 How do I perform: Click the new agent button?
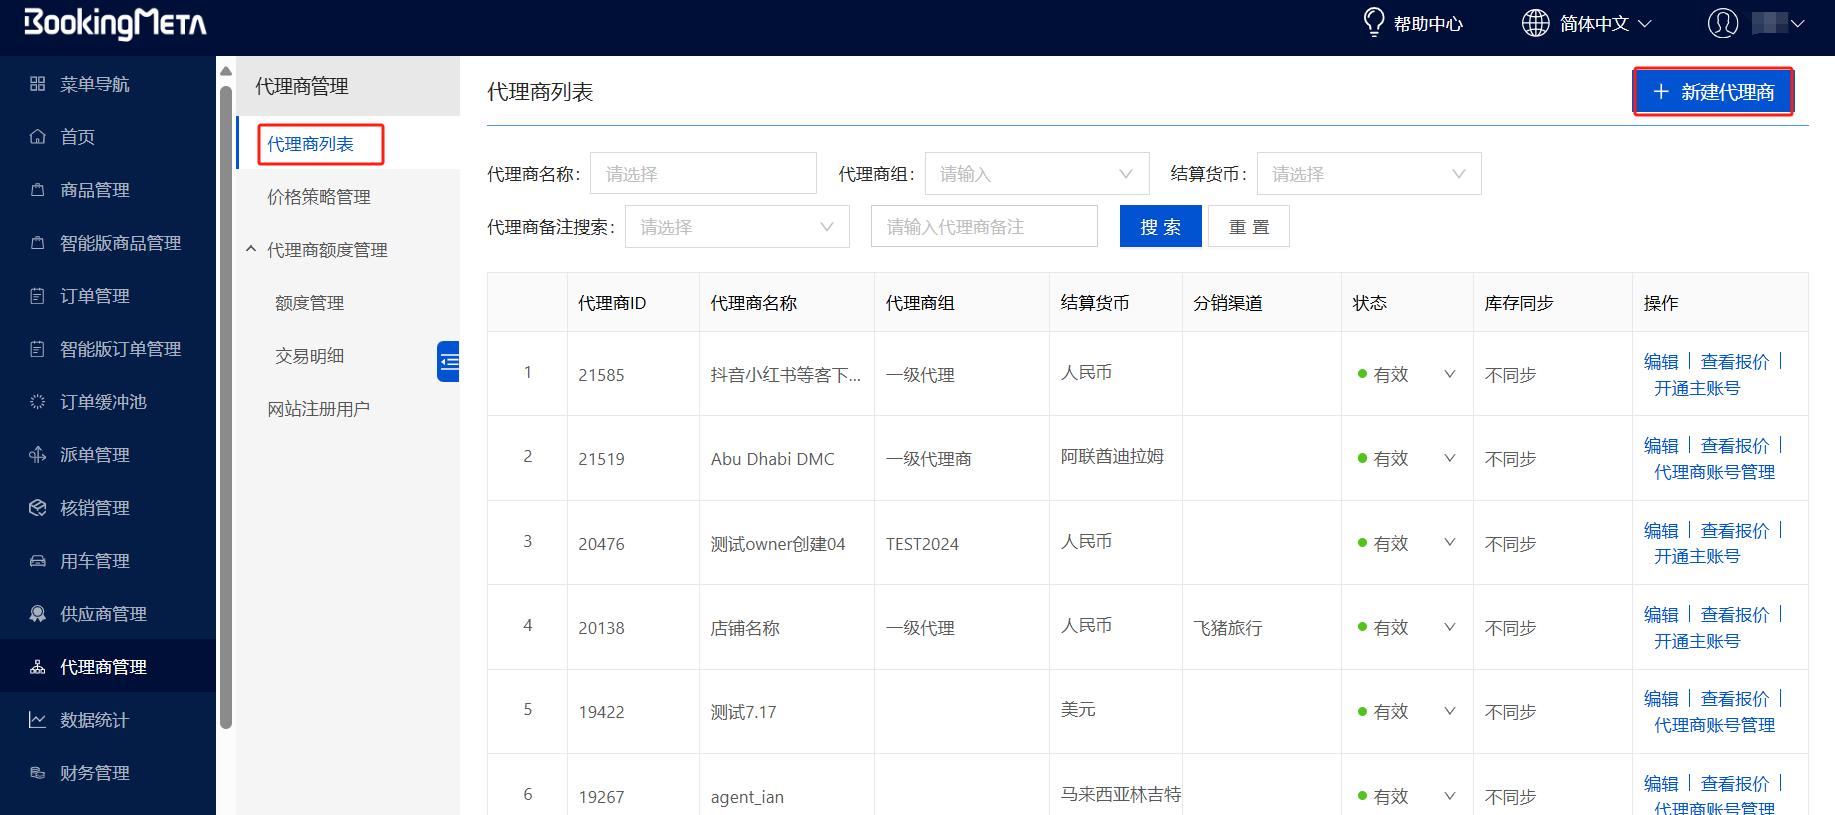point(1713,92)
